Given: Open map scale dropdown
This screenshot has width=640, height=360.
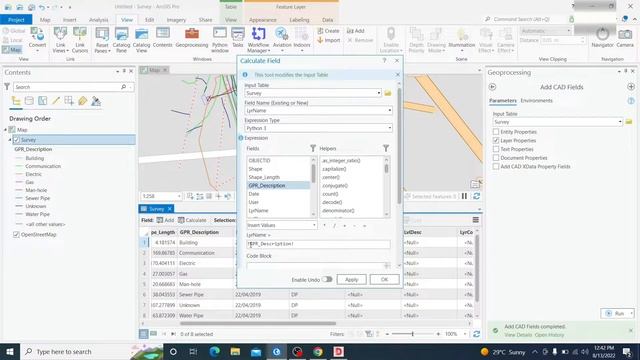Looking at the screenshot, I should coord(179,196).
